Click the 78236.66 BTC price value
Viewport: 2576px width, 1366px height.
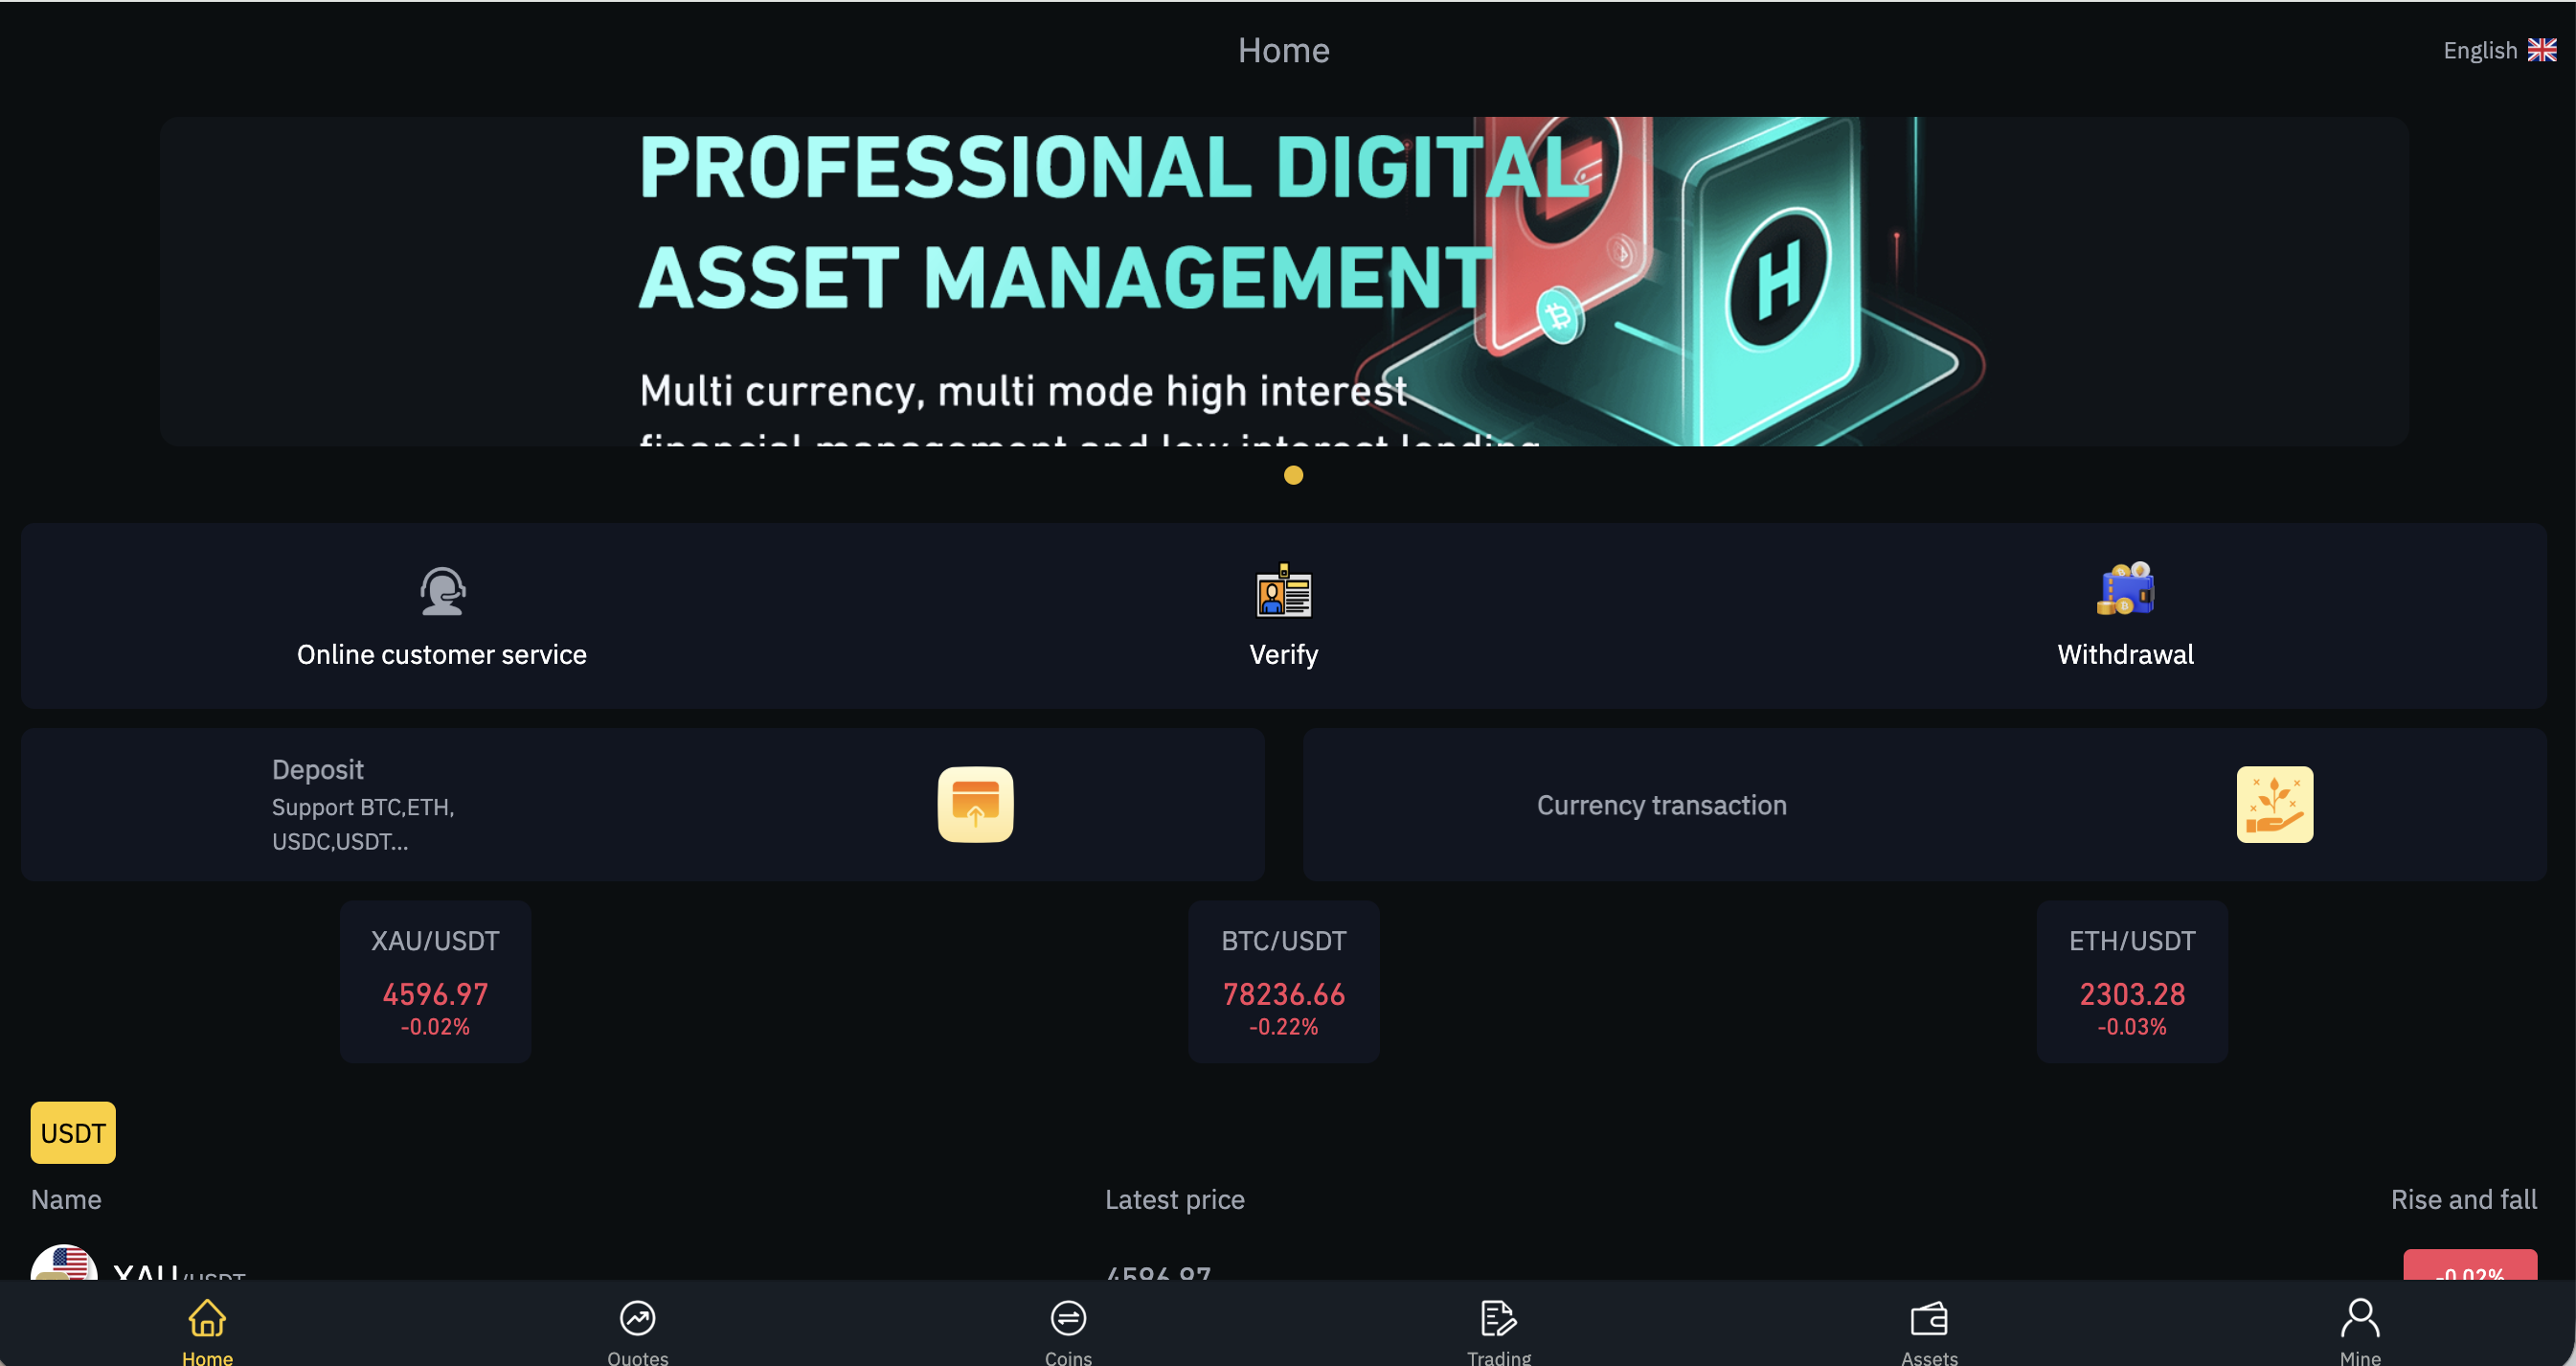tap(1284, 994)
